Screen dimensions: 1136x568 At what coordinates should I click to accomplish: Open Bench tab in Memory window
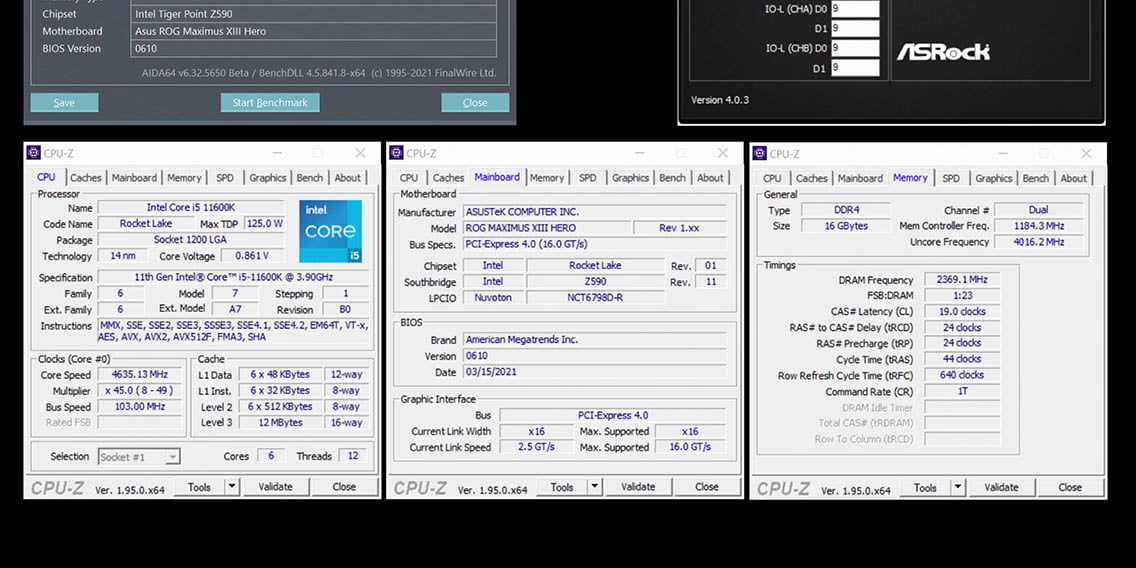tap(1036, 178)
